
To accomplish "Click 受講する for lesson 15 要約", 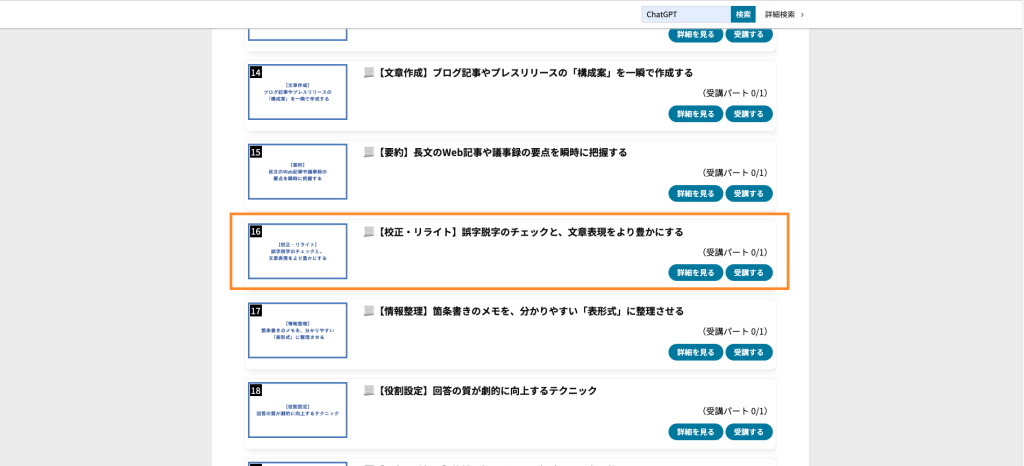I will tap(748, 193).
